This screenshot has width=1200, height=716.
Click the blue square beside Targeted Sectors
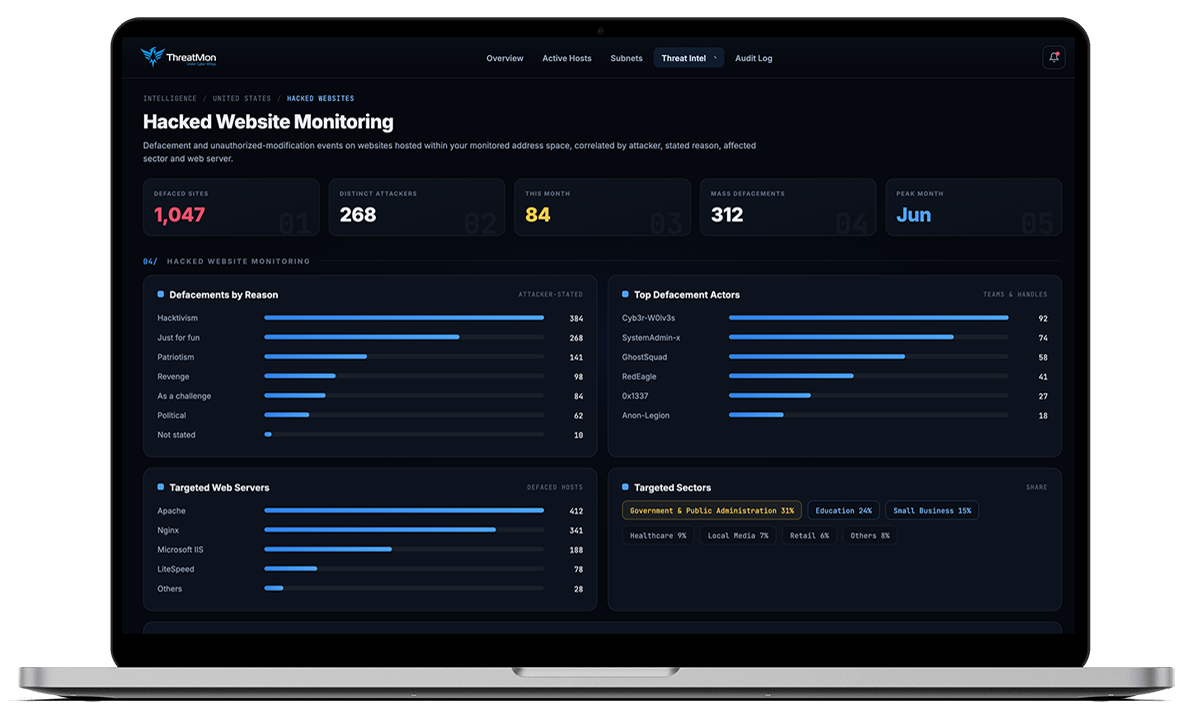click(626, 487)
